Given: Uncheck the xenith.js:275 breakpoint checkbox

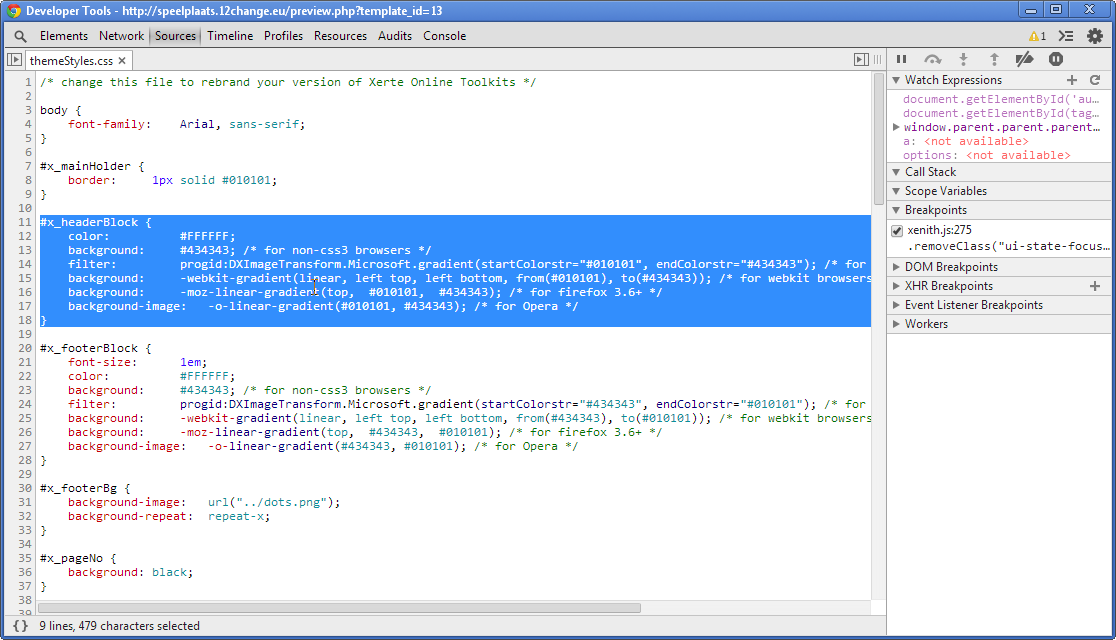Looking at the screenshot, I should tap(897, 231).
